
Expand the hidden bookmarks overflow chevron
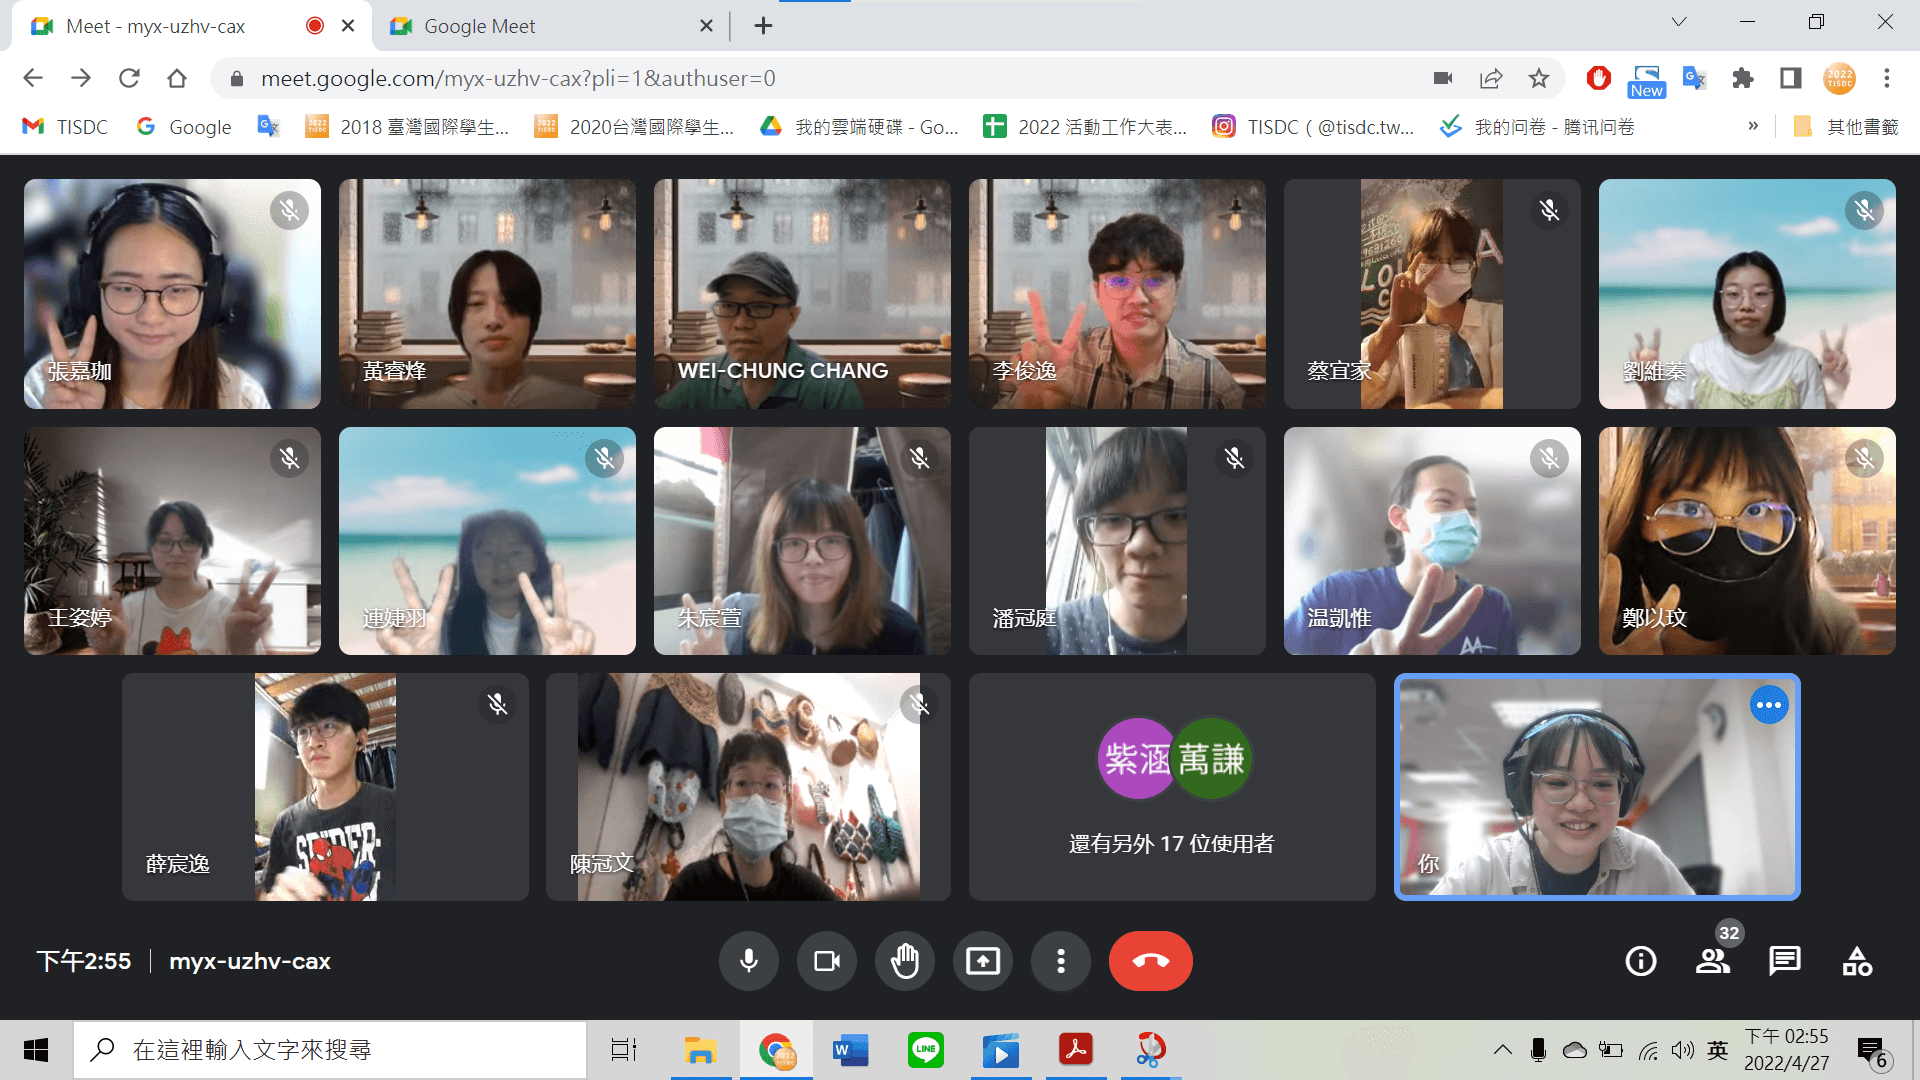pyautogui.click(x=1753, y=126)
